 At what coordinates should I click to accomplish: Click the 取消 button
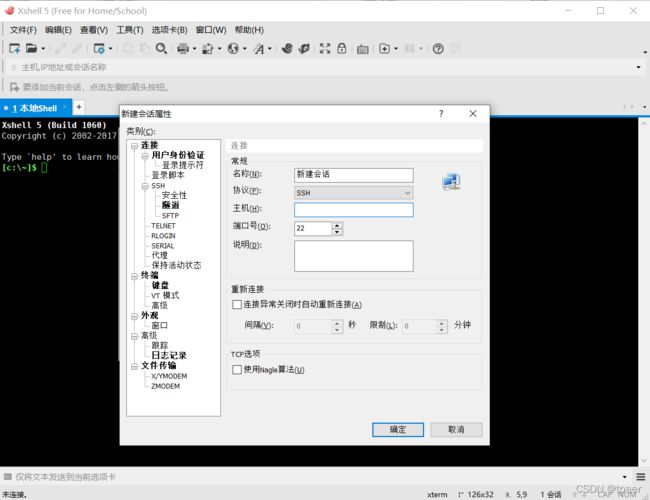coord(456,430)
